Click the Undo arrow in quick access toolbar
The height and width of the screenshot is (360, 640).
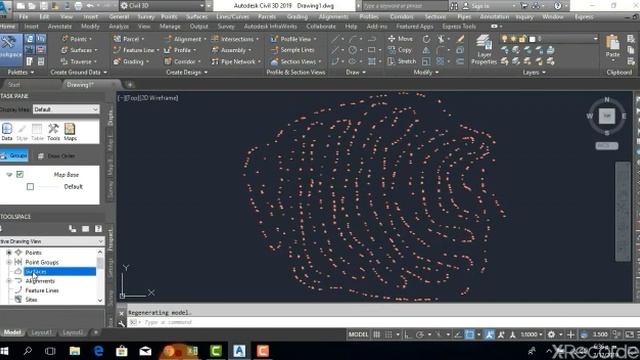tap(90, 6)
